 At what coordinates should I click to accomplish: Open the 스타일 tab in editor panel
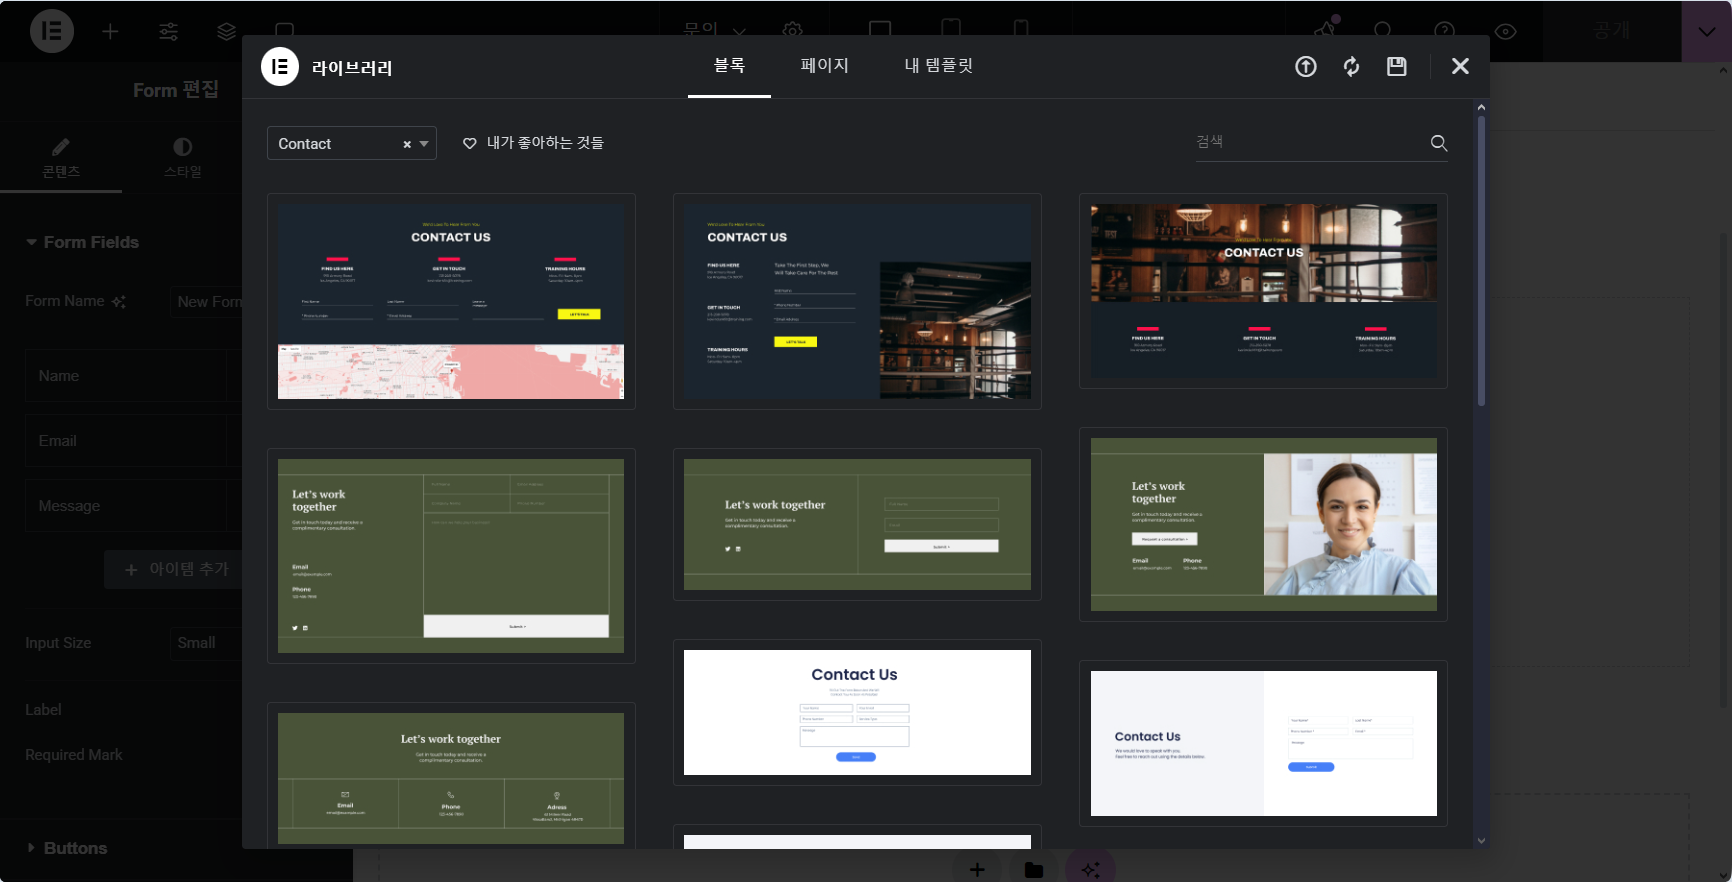[x=183, y=158]
